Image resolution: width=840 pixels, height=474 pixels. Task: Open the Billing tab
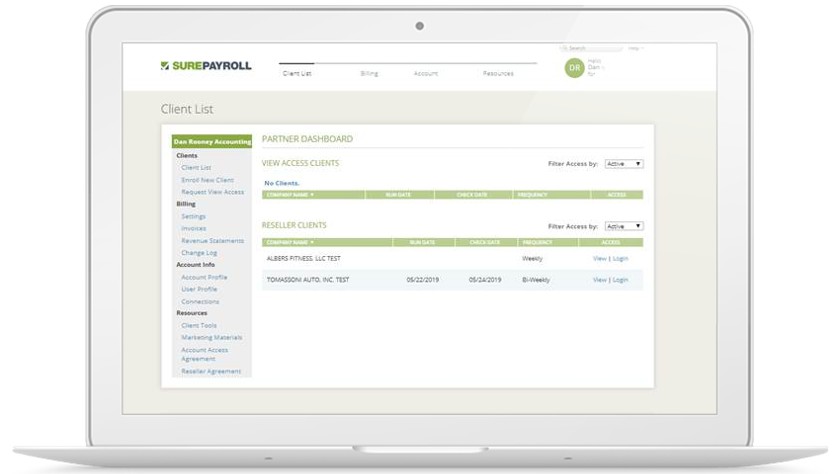(369, 73)
